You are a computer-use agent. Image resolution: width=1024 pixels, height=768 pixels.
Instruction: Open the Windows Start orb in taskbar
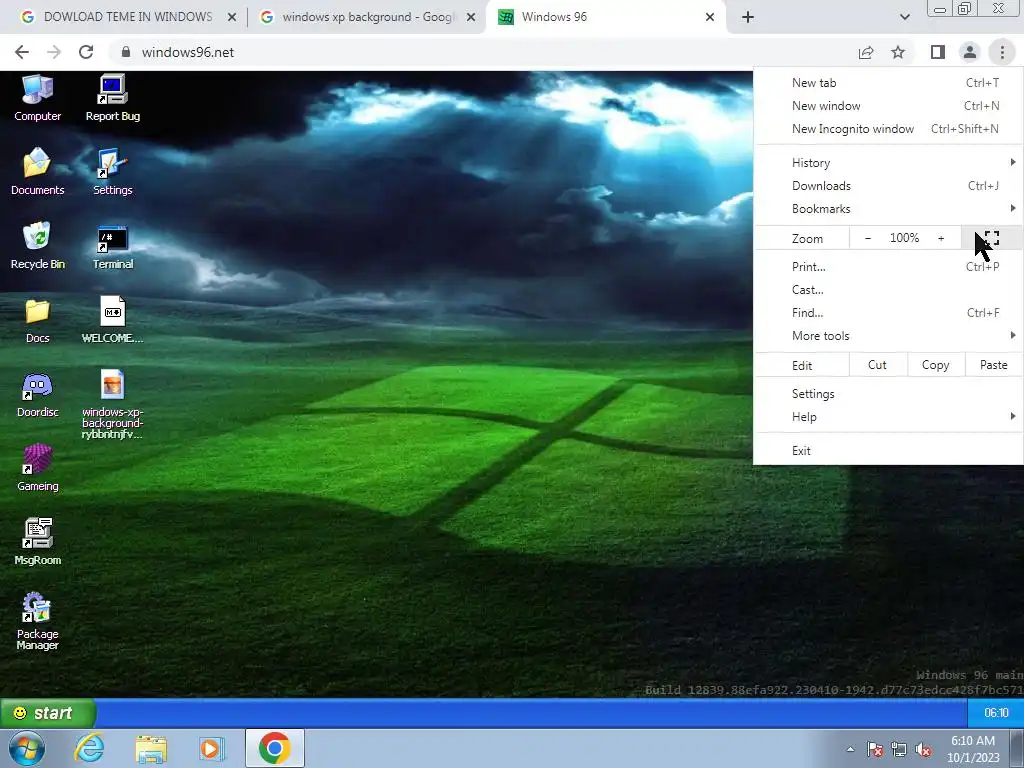(x=27, y=748)
